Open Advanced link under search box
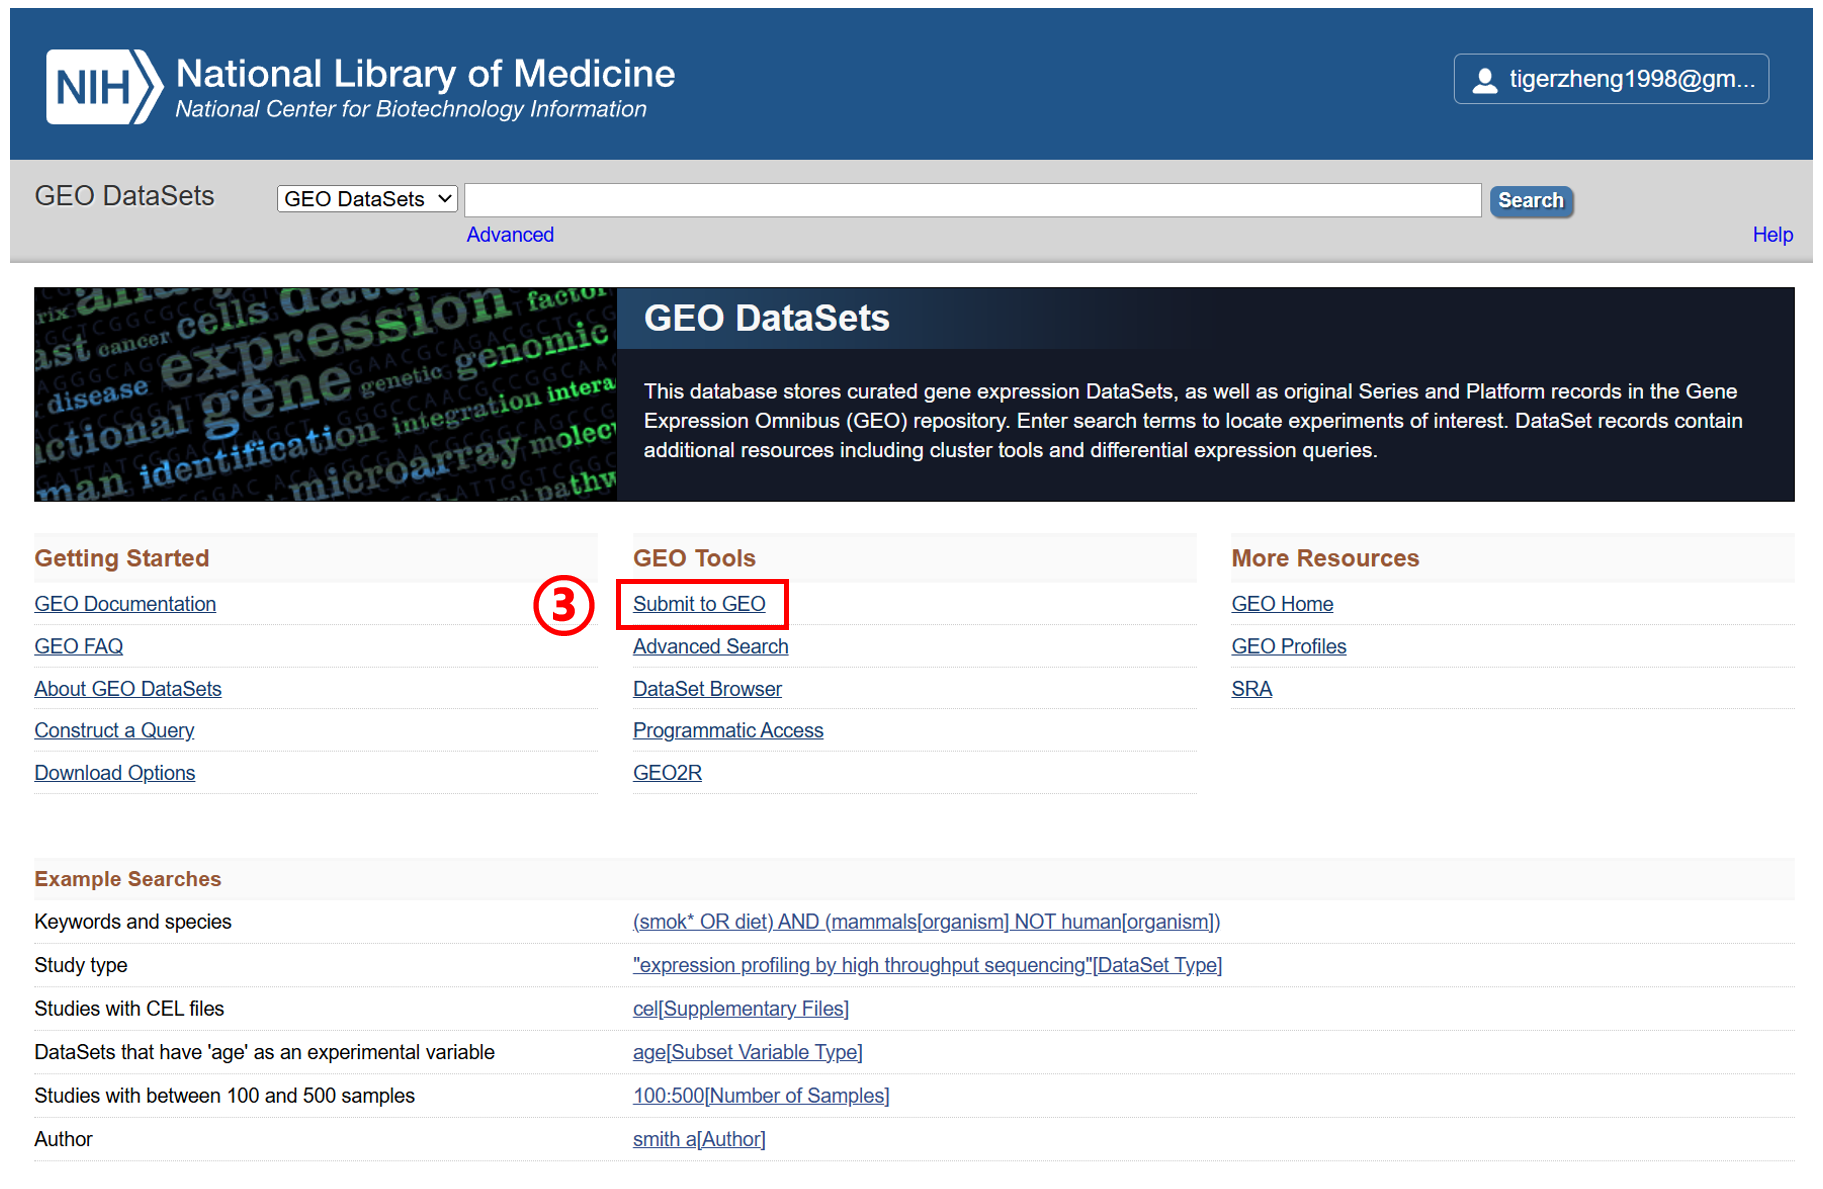Image resolution: width=1823 pixels, height=1189 pixels. tap(510, 235)
